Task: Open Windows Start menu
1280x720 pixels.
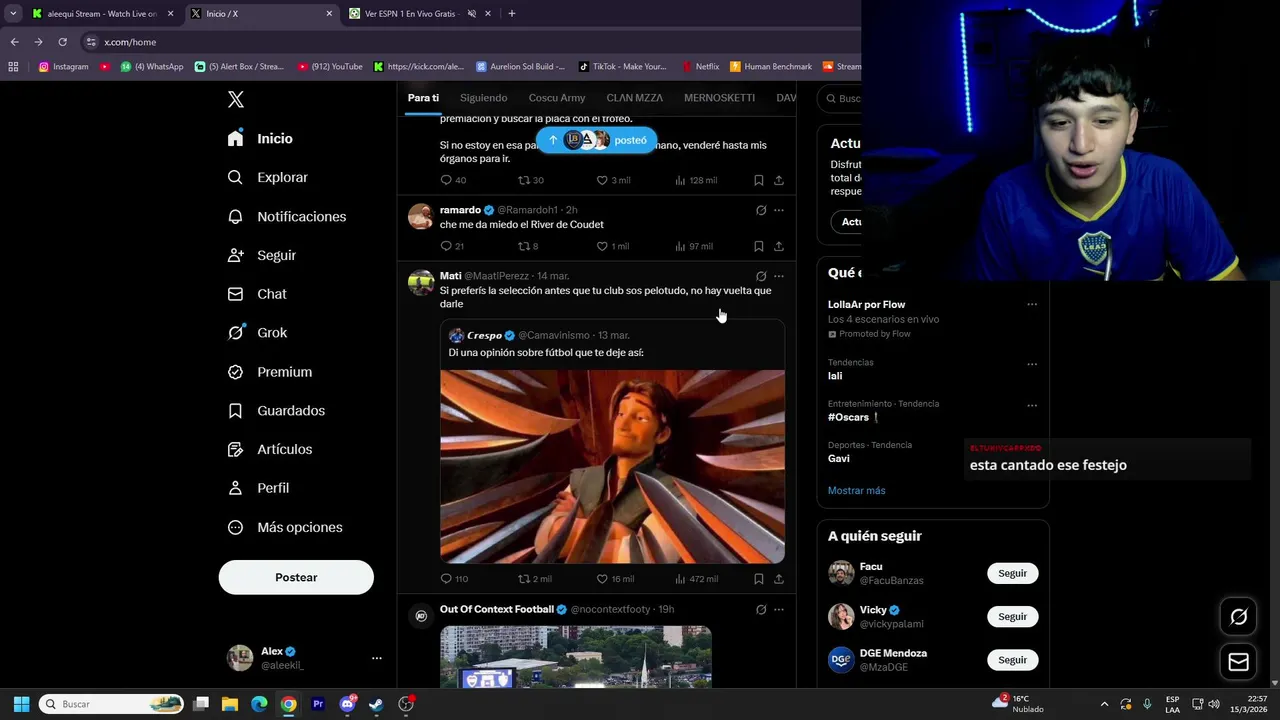Action: pos(21,704)
